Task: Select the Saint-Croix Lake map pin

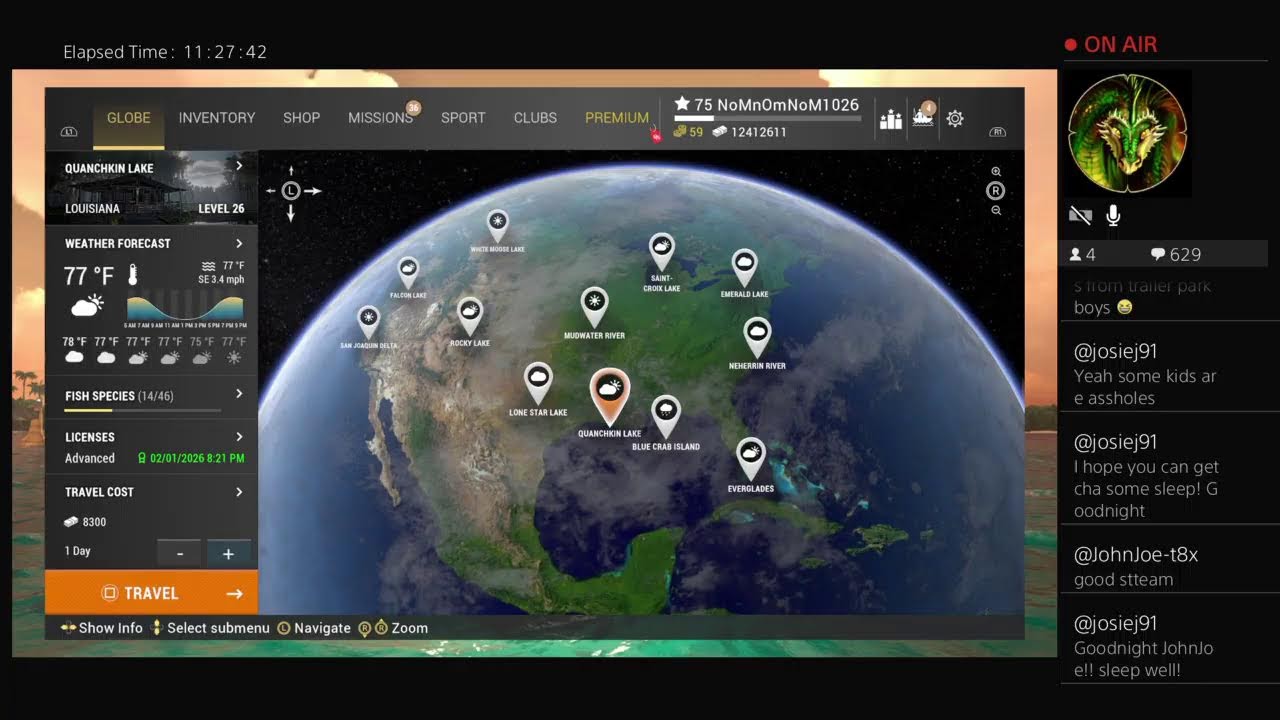Action: (661, 251)
